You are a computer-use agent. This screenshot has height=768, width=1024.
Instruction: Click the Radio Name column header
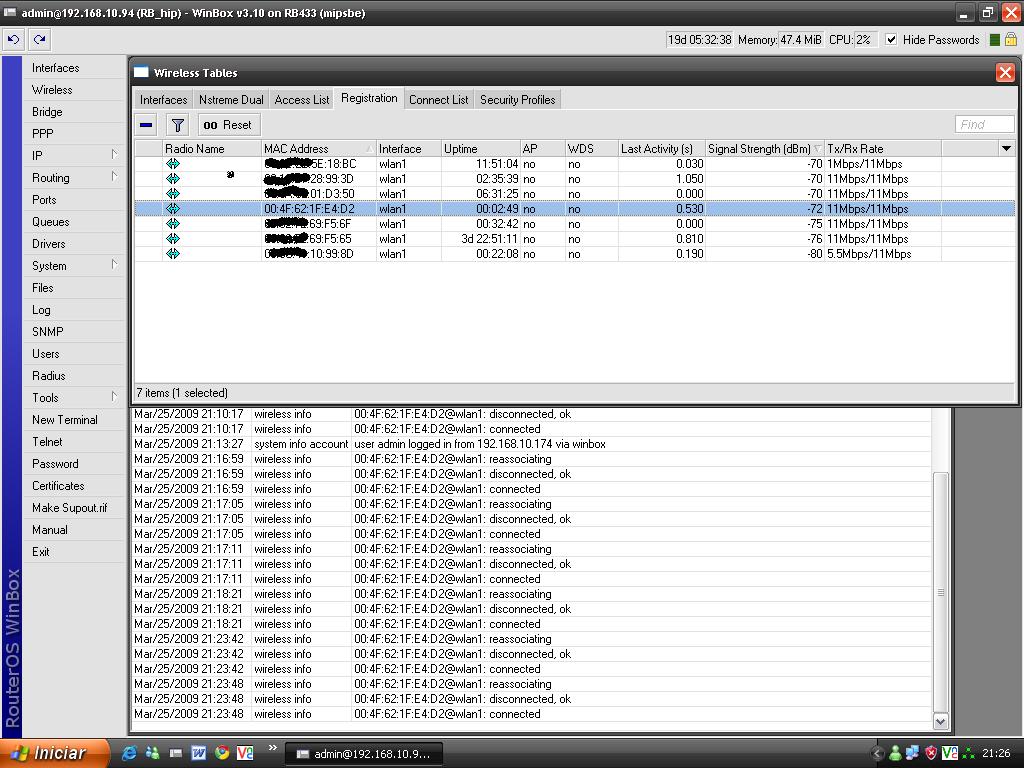tap(212, 149)
